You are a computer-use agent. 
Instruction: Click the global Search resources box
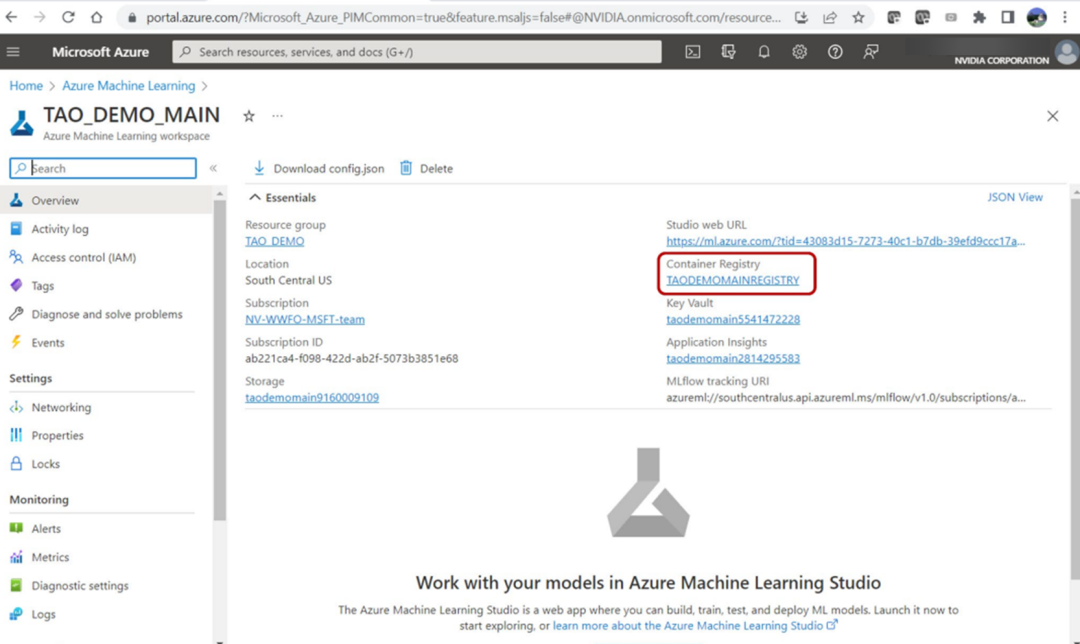click(417, 52)
